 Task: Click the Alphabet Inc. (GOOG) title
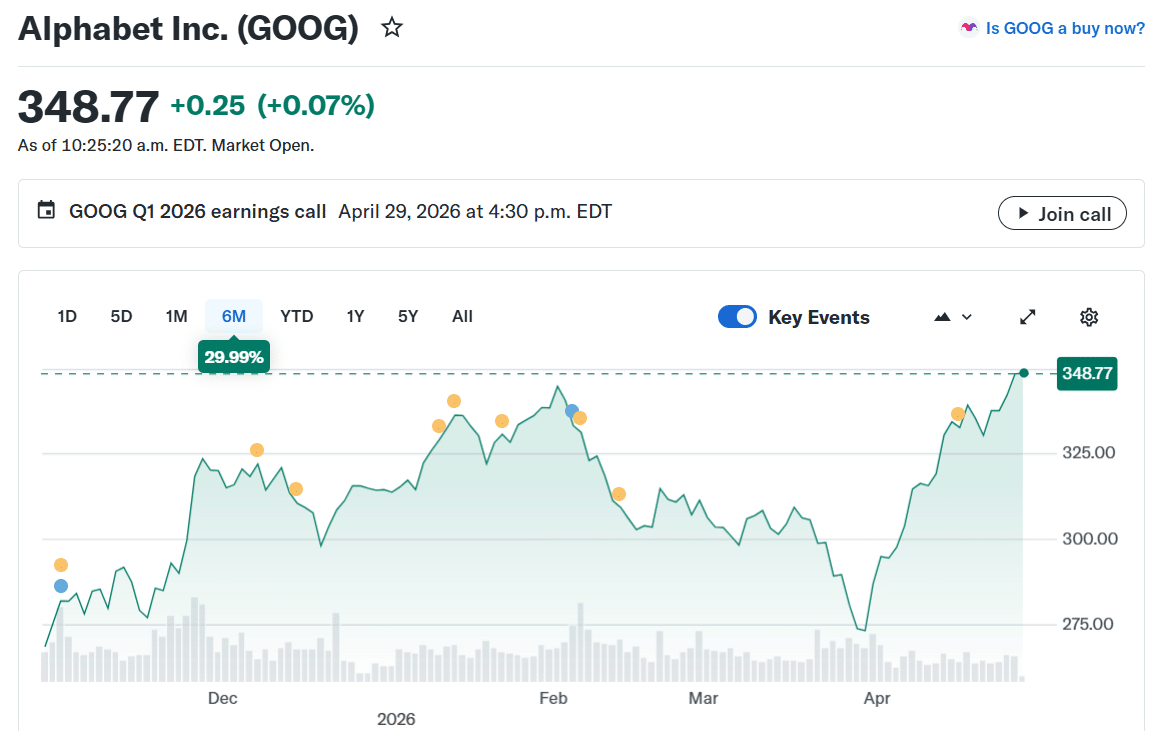(x=188, y=29)
